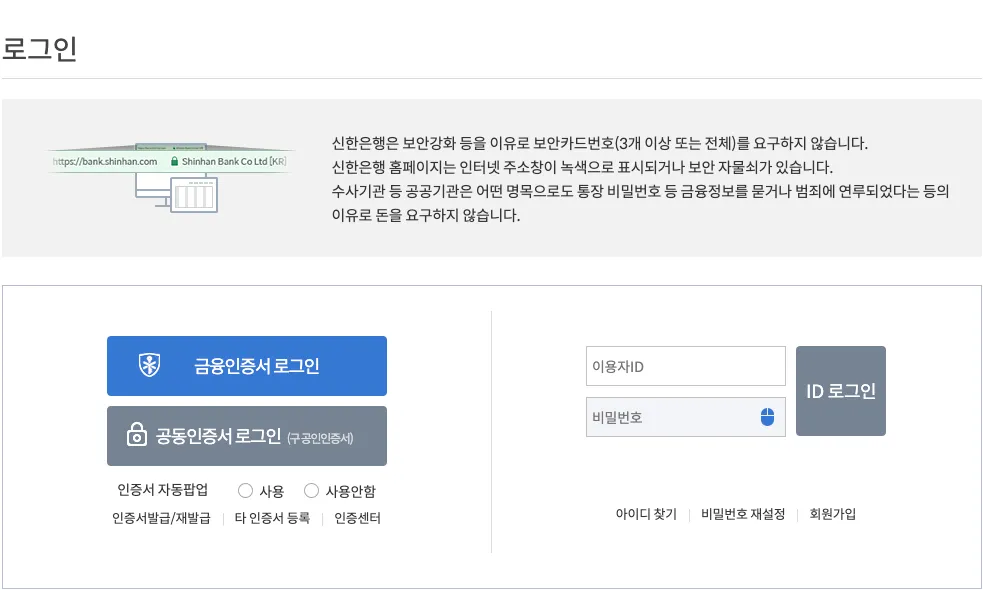983x590 pixels.
Task: Click the 로그인 page heading
Action: (x=39, y=49)
